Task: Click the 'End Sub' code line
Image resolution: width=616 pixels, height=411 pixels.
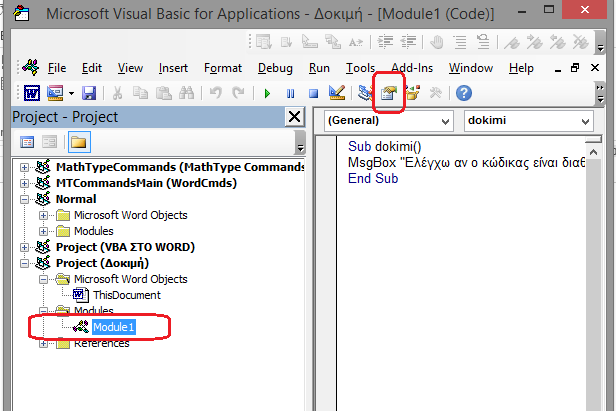Action: point(373,179)
